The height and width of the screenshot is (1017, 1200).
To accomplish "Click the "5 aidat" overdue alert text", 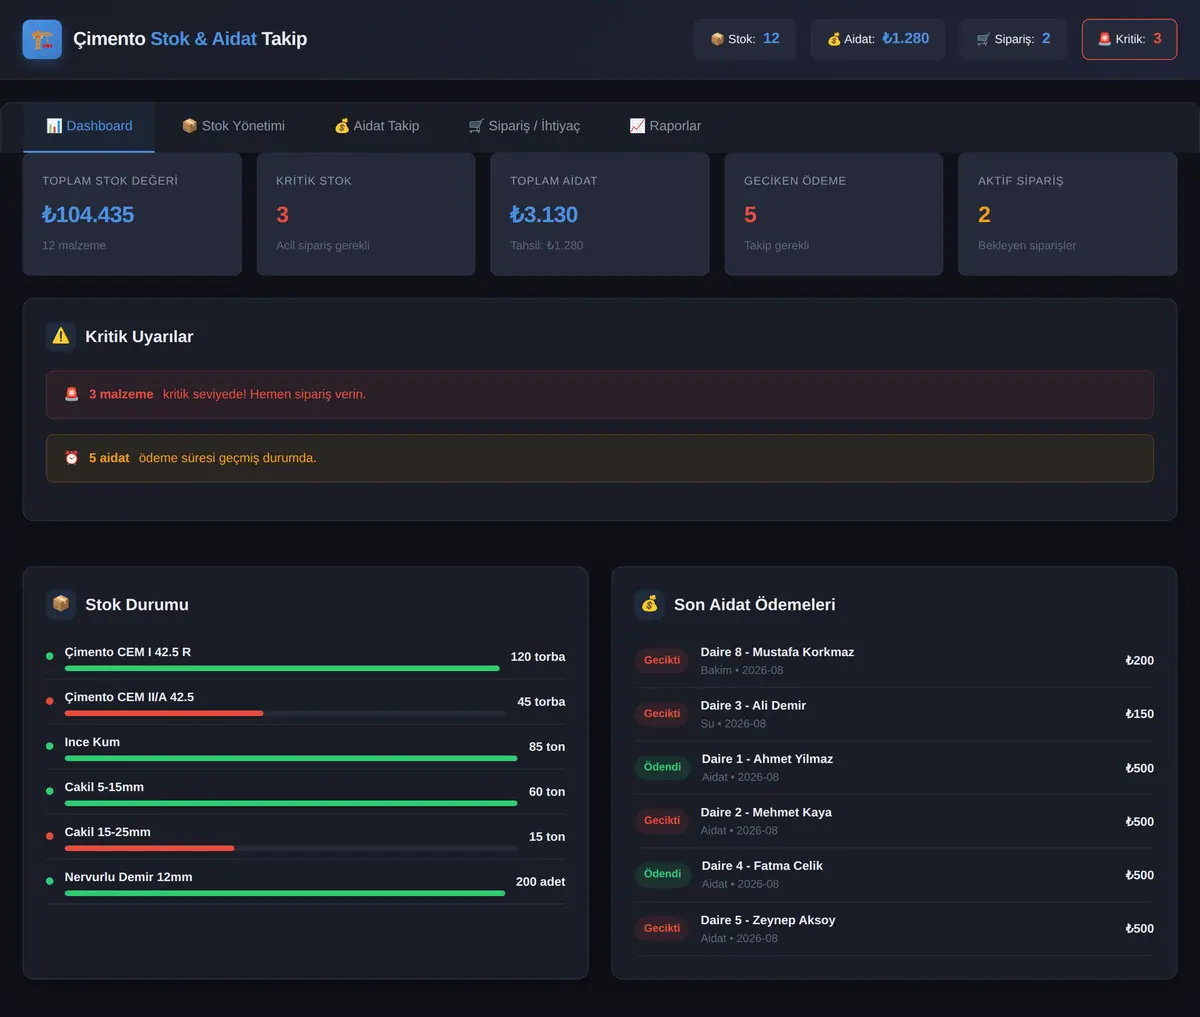I will [x=109, y=458].
